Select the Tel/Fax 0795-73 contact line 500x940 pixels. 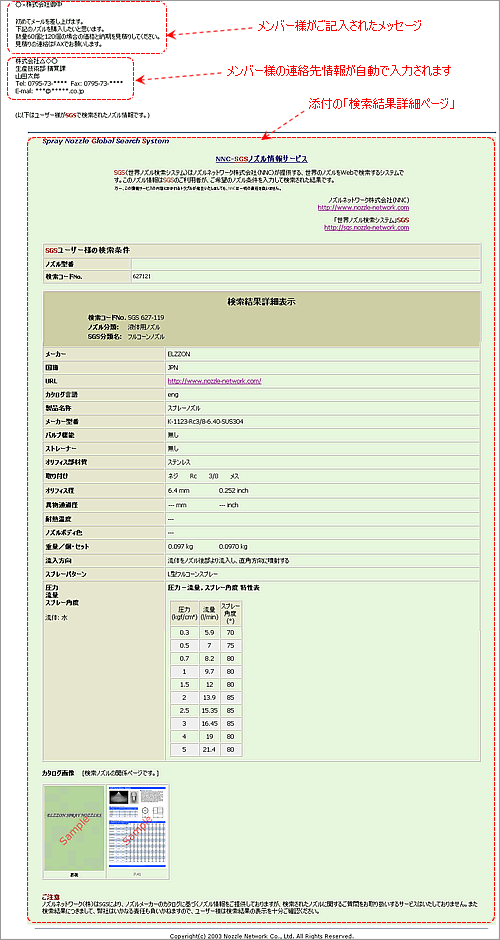click(x=70, y=84)
